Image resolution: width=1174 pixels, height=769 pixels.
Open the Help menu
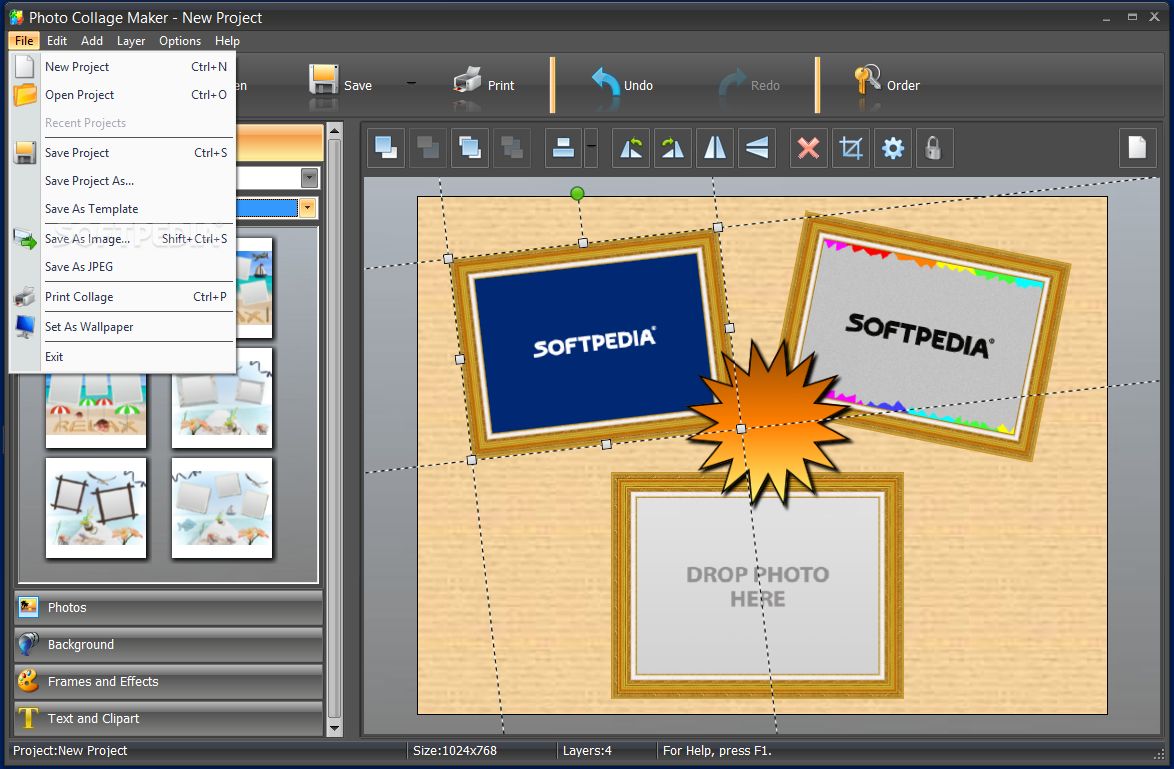click(227, 40)
